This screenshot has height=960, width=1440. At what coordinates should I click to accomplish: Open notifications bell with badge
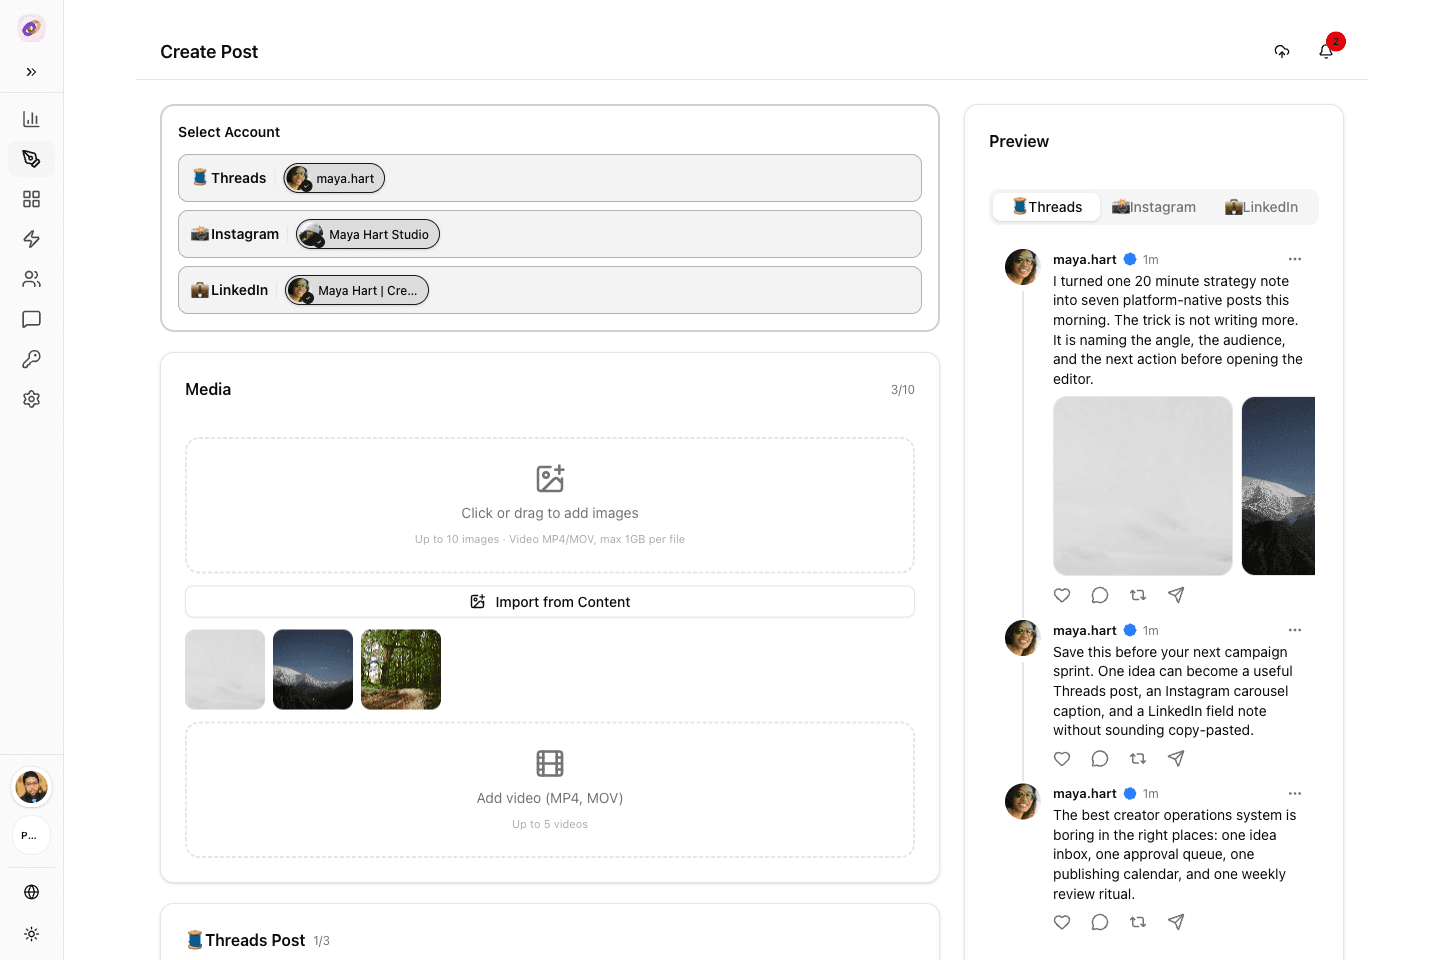[1327, 50]
